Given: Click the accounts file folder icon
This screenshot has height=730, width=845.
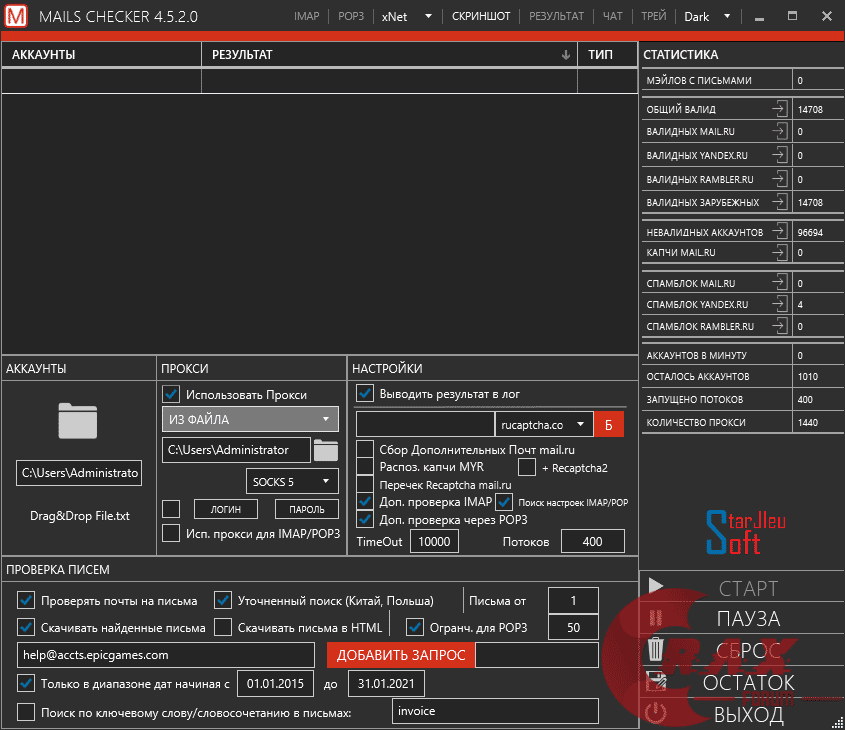Looking at the screenshot, I should [x=78, y=421].
